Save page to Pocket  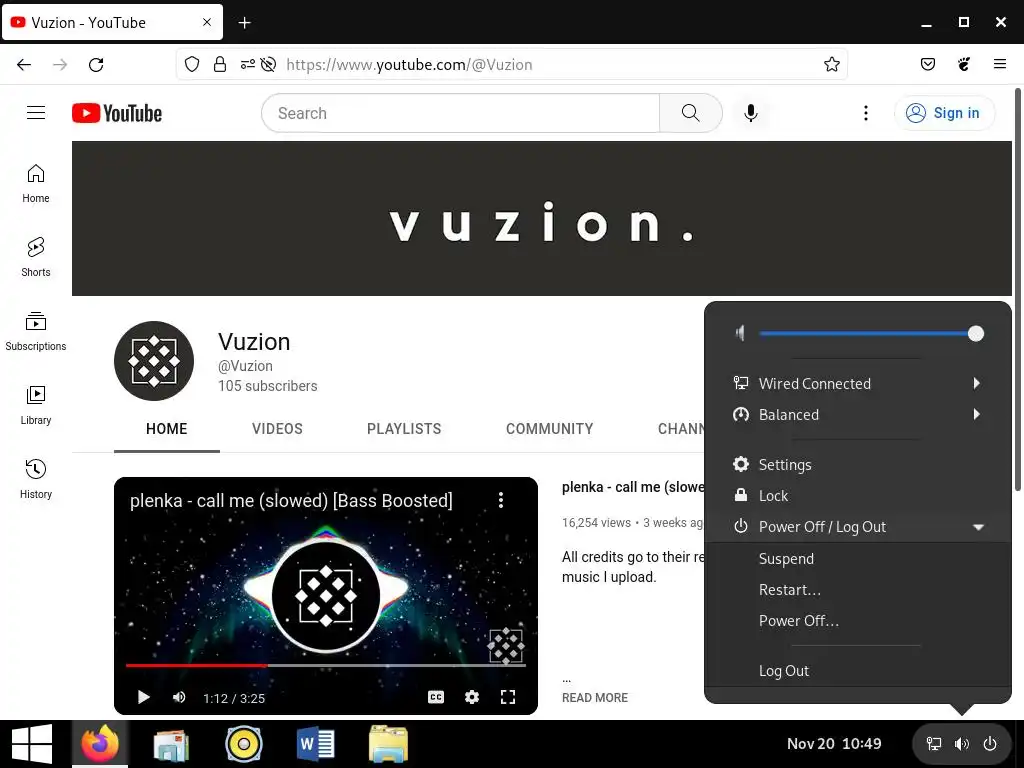[x=927, y=64]
